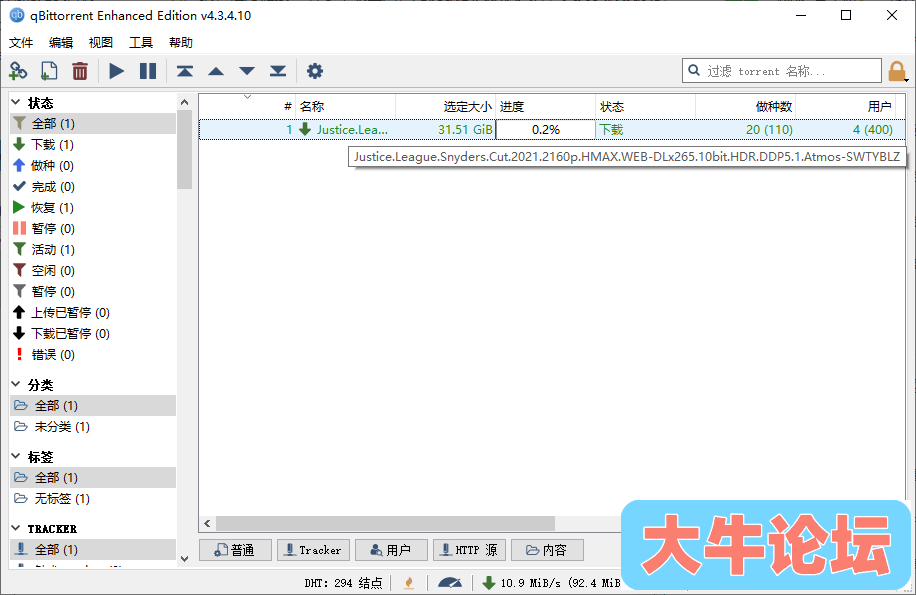Move torrent to top of queue

185,71
